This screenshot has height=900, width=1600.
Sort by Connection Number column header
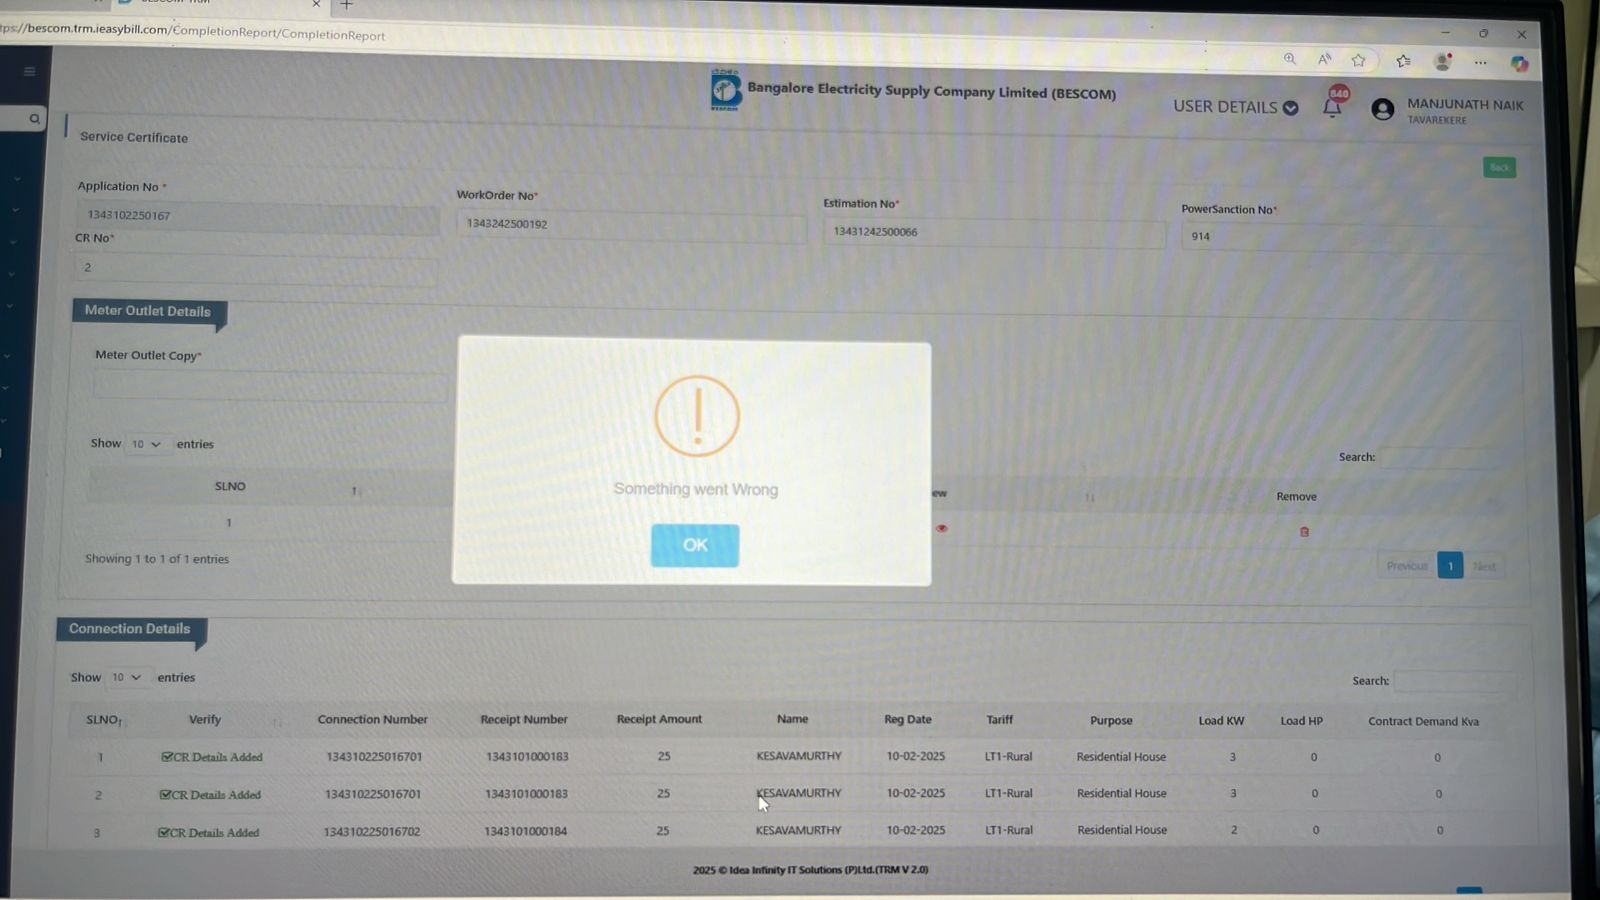[x=372, y=719]
